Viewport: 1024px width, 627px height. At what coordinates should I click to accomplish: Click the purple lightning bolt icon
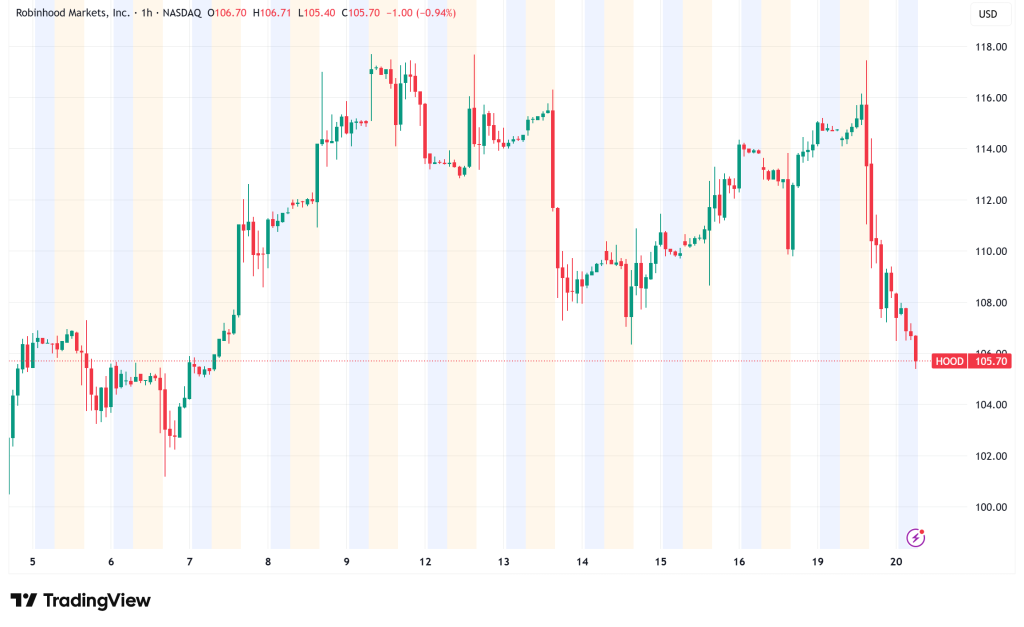pos(916,538)
